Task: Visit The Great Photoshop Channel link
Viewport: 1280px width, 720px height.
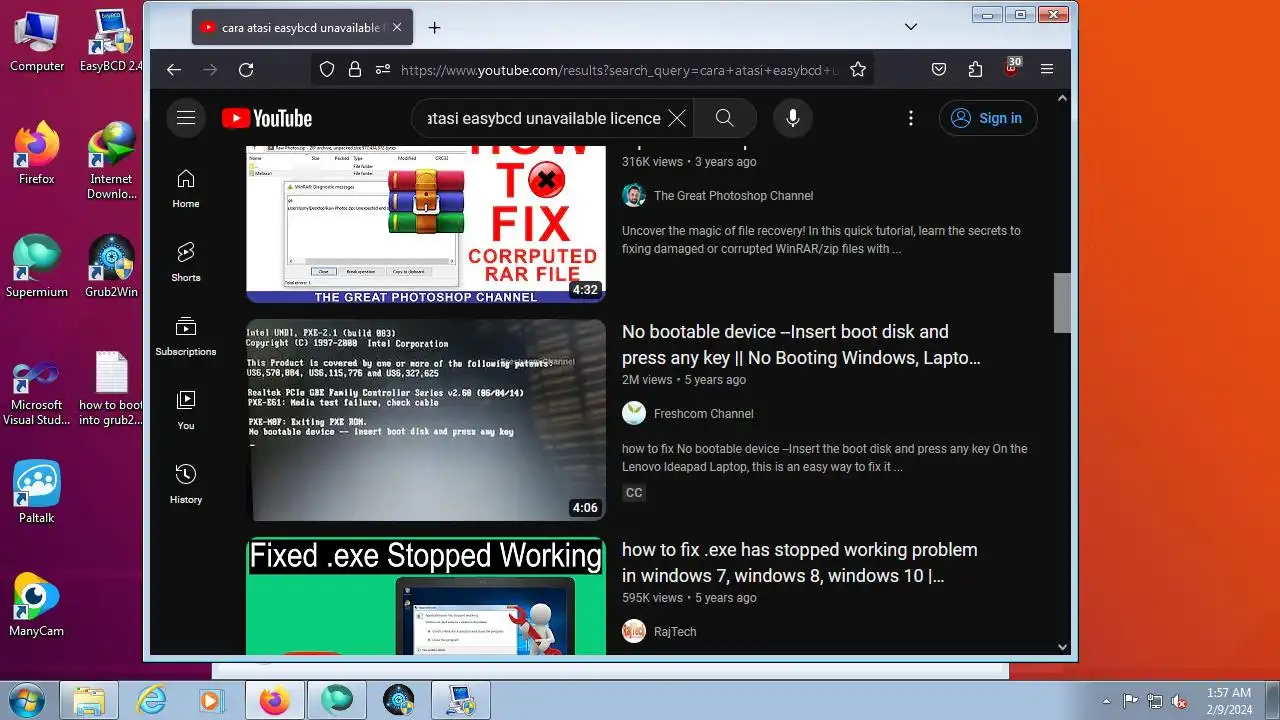Action: click(733, 196)
